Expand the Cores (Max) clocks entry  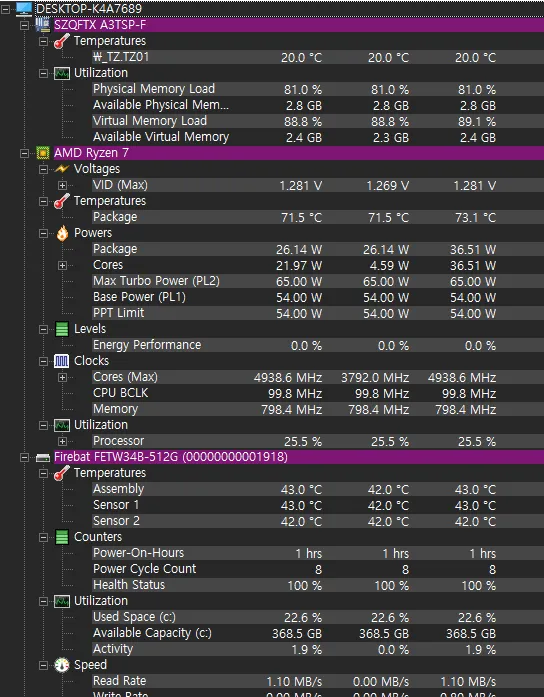coord(62,377)
